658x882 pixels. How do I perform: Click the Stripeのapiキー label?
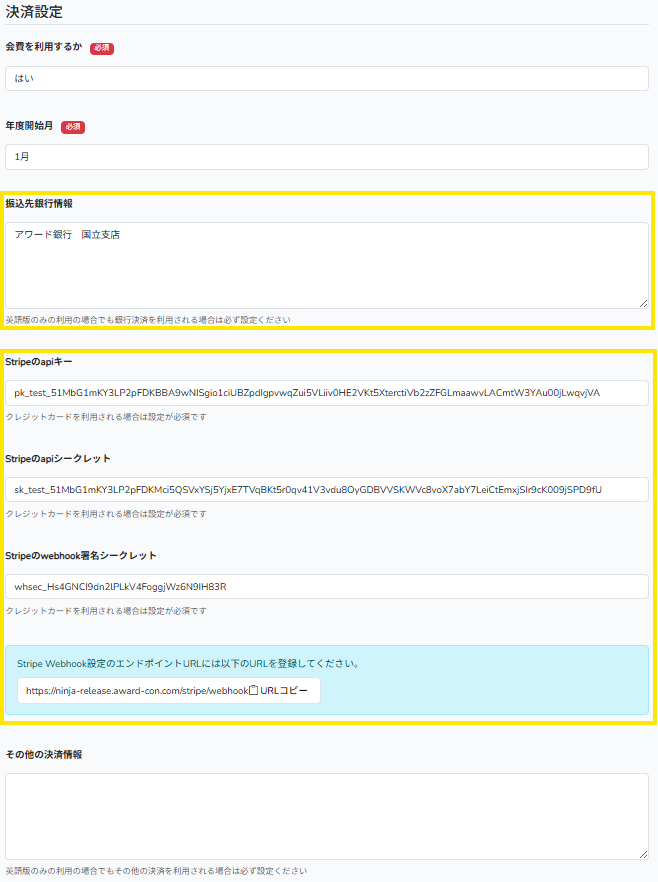[39, 361]
